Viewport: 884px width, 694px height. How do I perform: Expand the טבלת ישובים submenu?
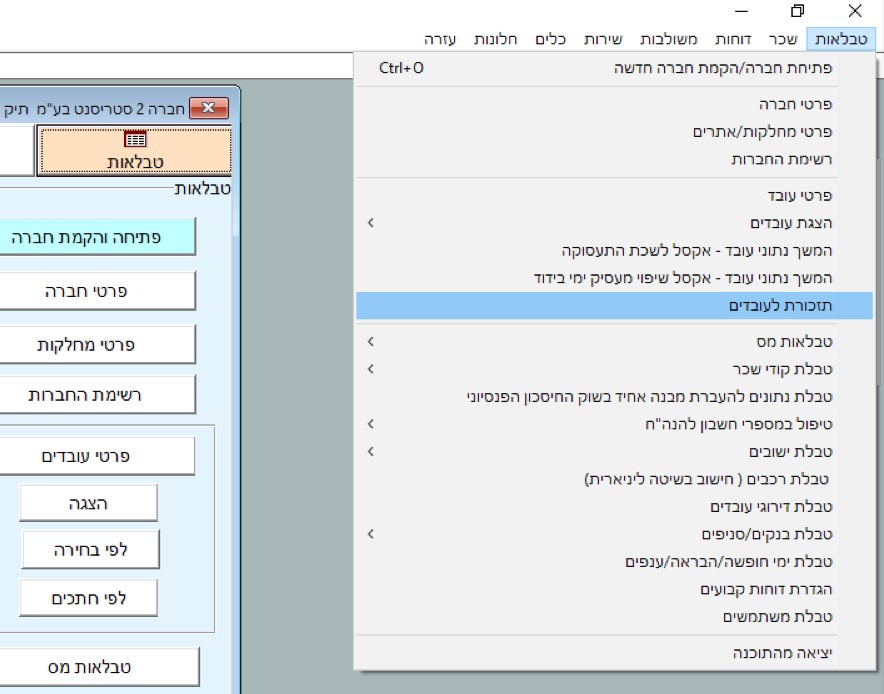(x=615, y=452)
